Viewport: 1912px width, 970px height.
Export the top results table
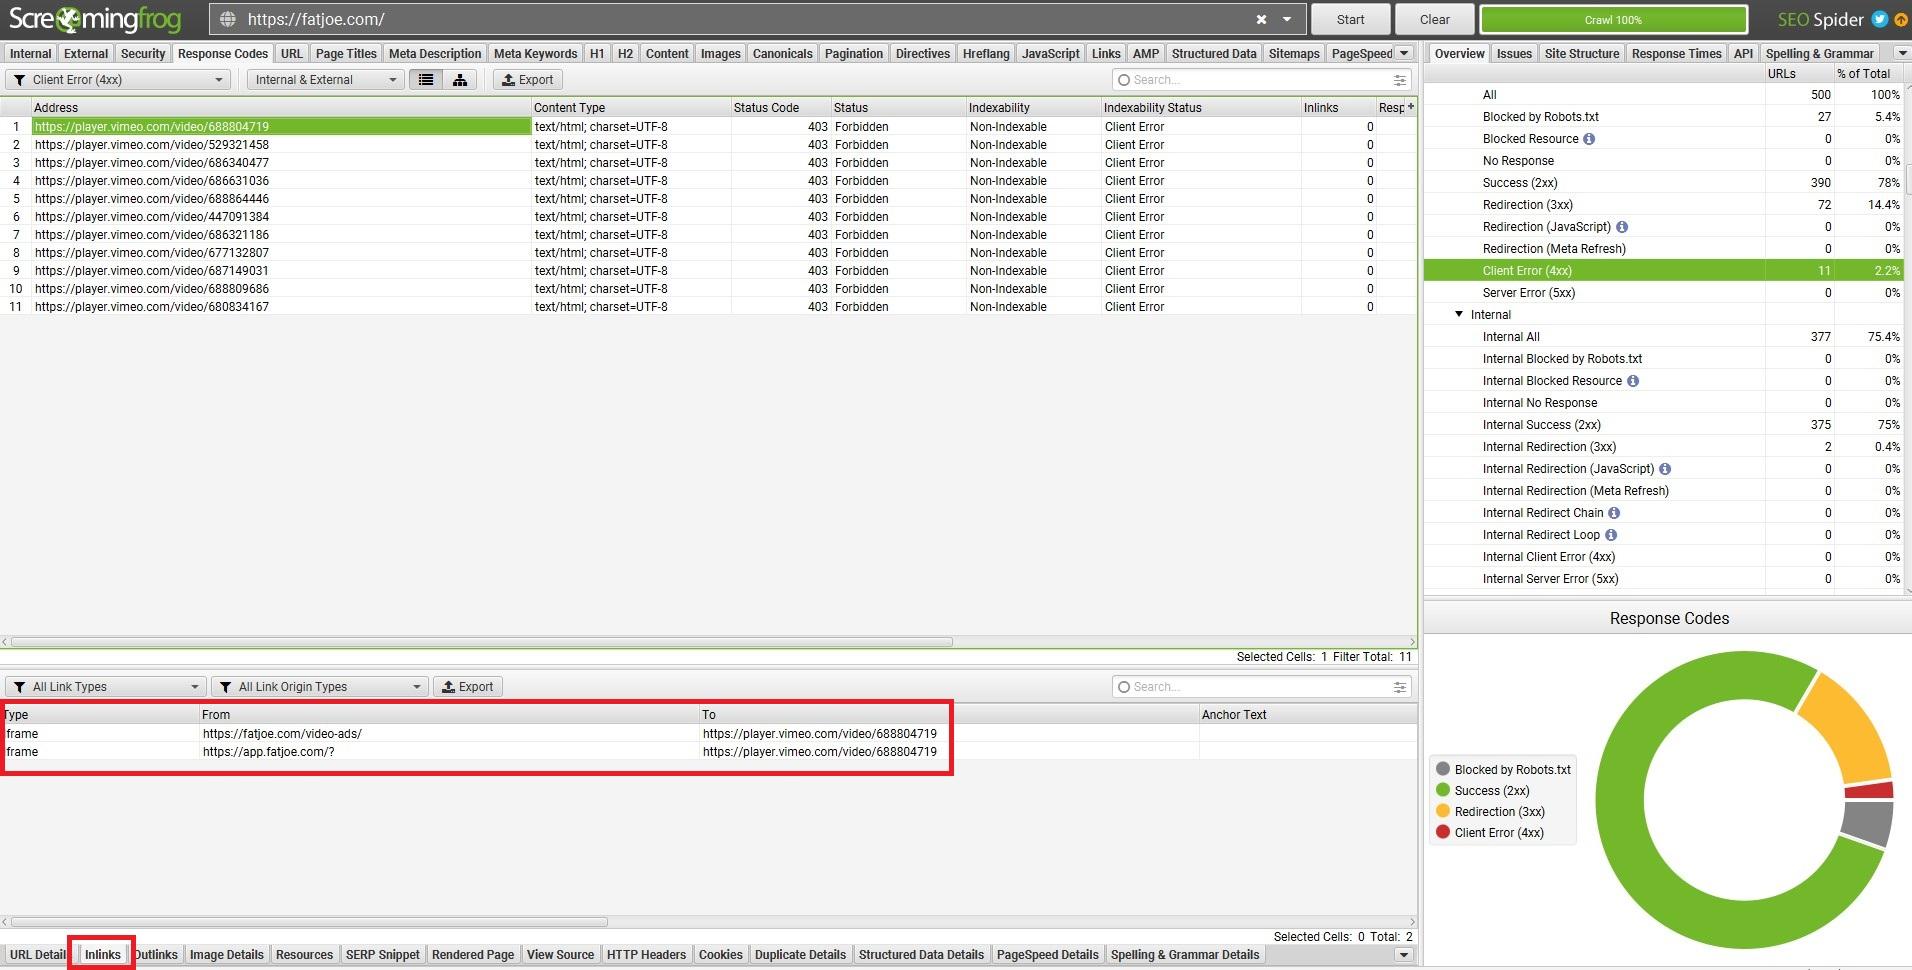[528, 79]
